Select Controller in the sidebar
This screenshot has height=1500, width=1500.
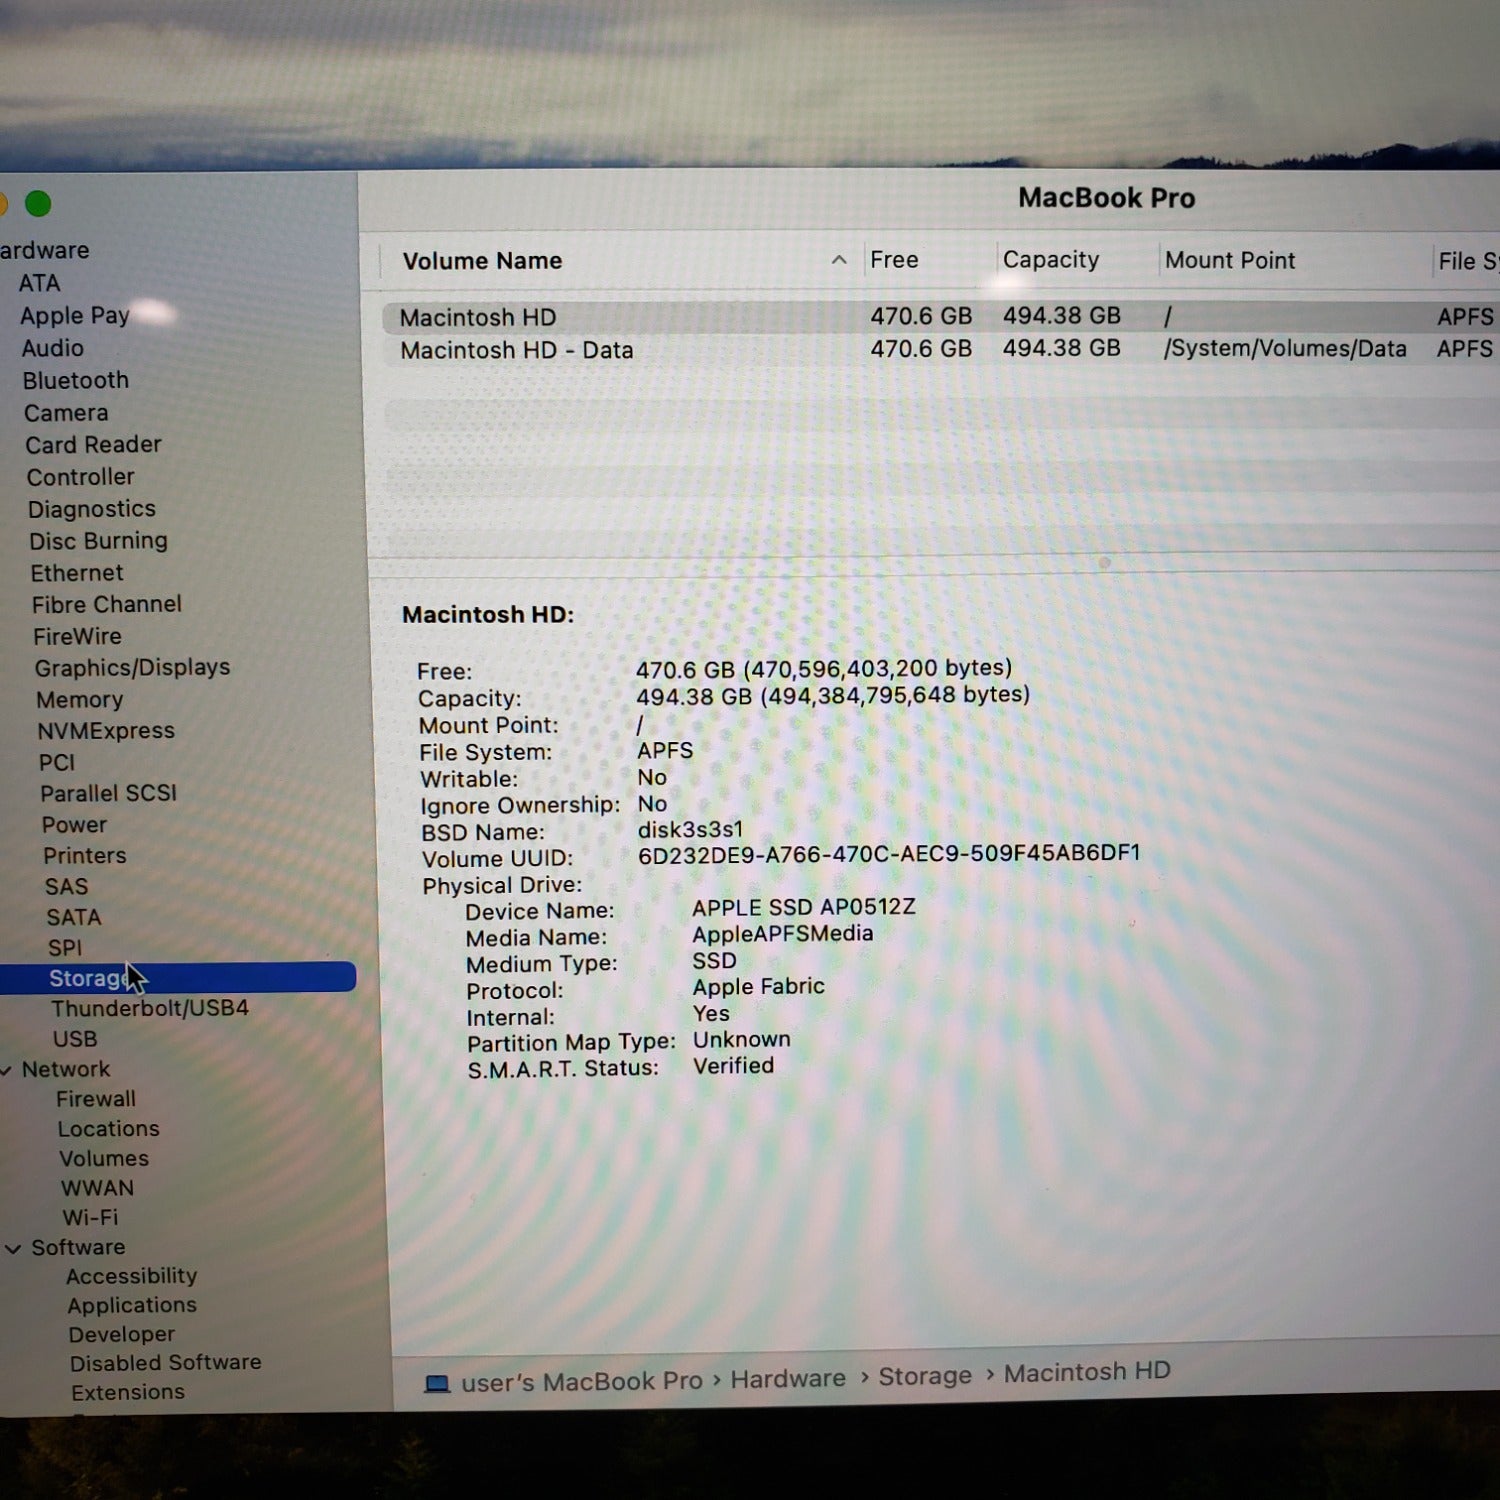tap(80, 477)
